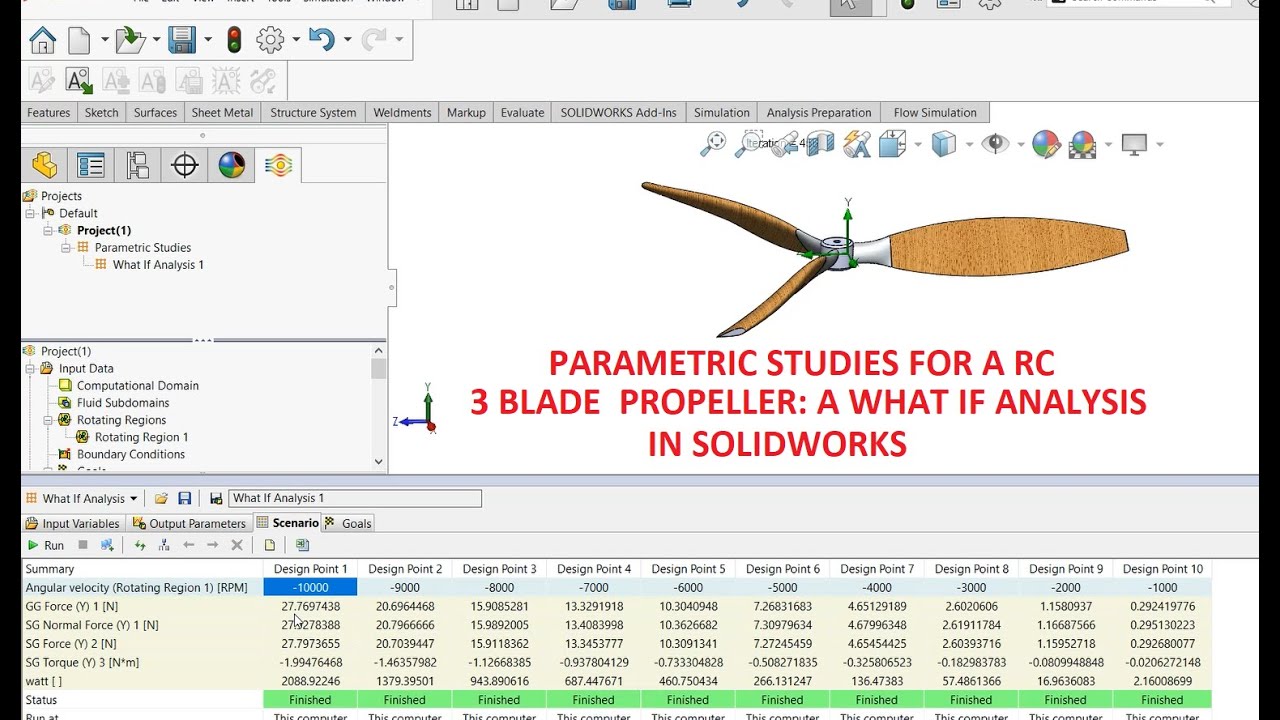Click the Section View icon

[820, 144]
